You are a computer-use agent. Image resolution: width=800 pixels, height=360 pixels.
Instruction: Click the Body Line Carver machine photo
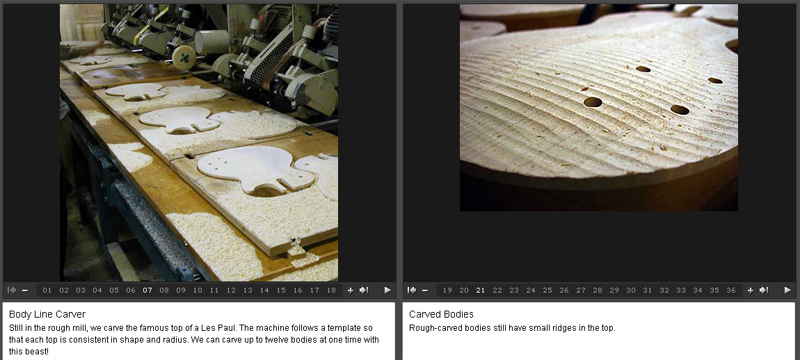[x=199, y=143]
